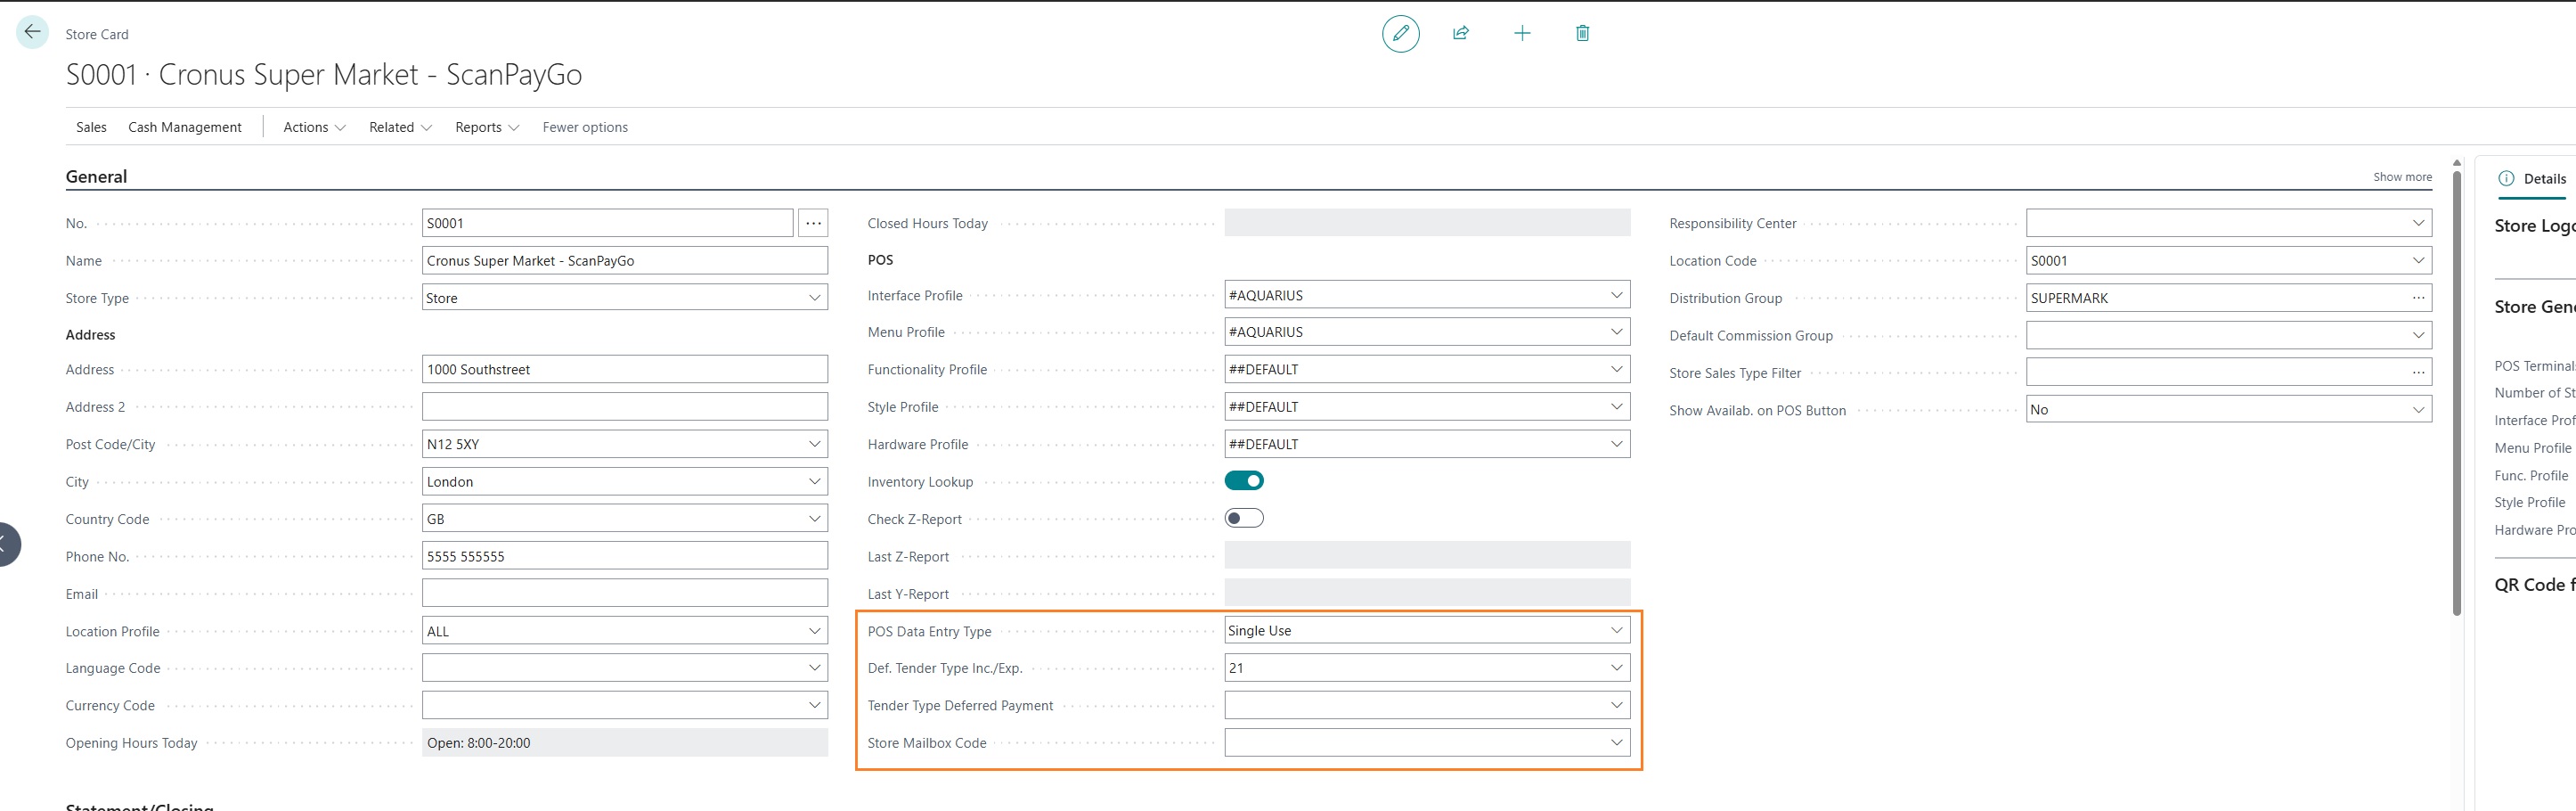Click Fewer options
Image resolution: width=2576 pixels, height=811 pixels.
coord(585,127)
